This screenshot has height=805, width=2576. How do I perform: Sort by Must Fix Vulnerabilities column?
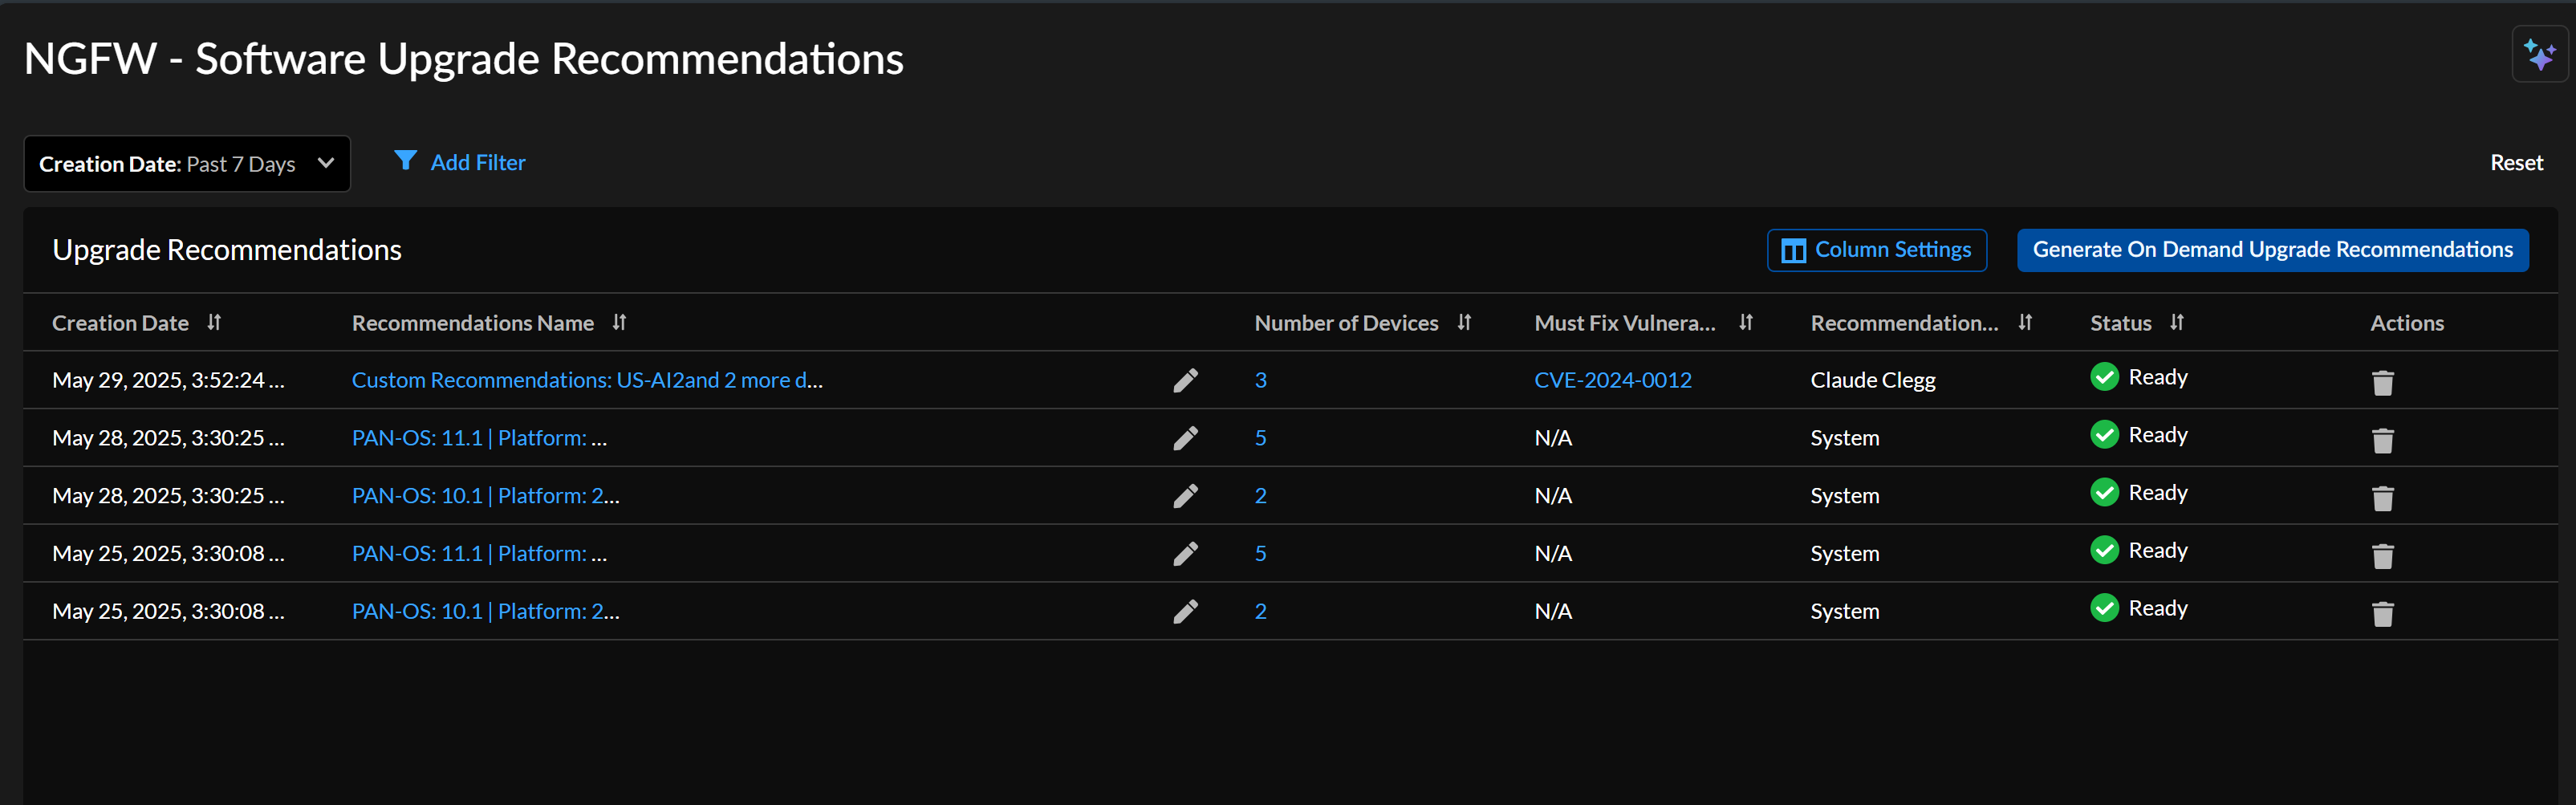(x=1745, y=323)
